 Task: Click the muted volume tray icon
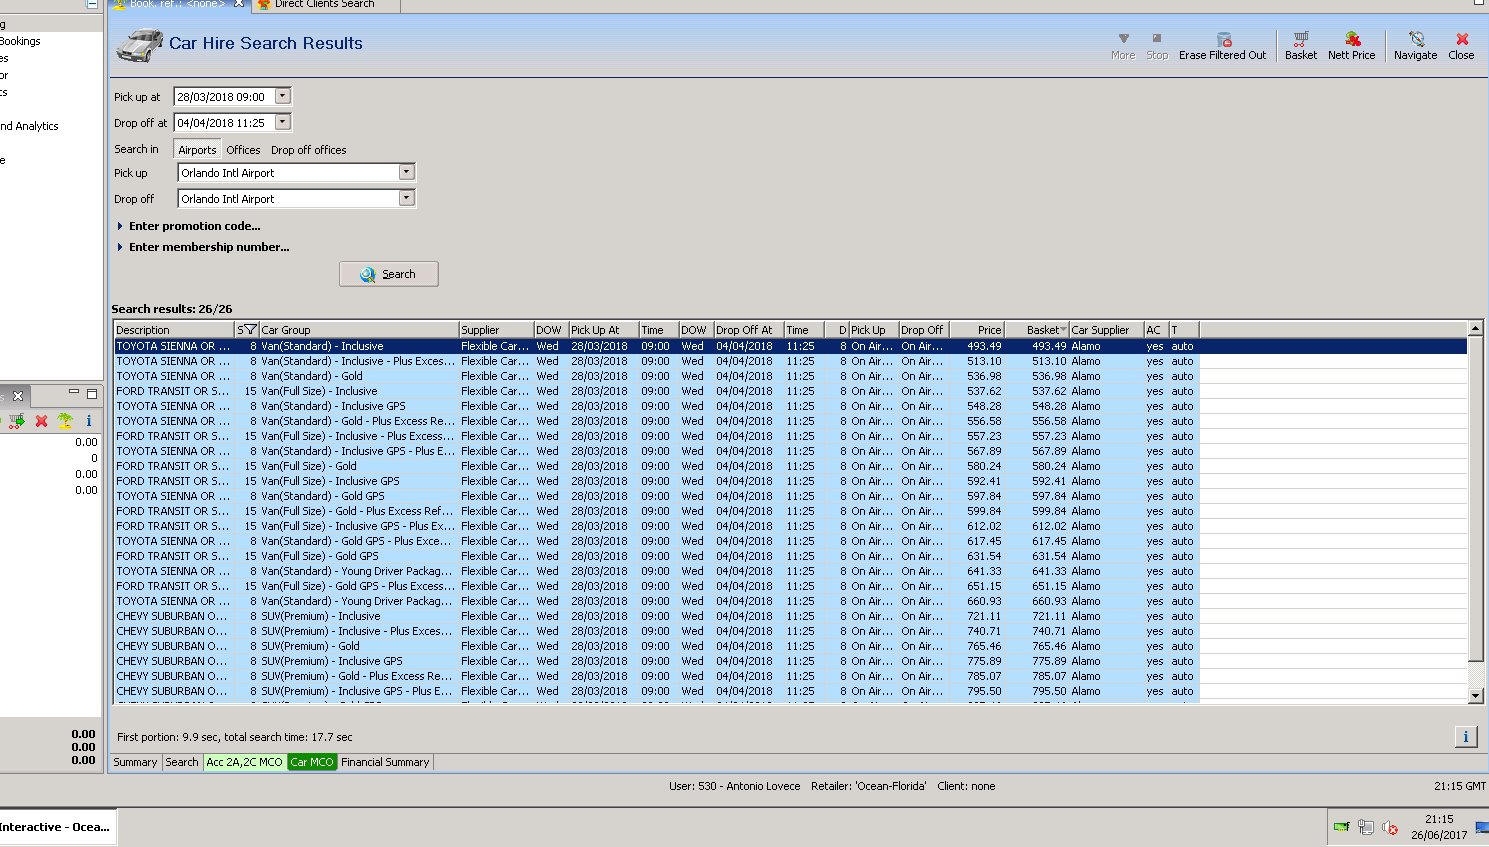tap(1390, 827)
